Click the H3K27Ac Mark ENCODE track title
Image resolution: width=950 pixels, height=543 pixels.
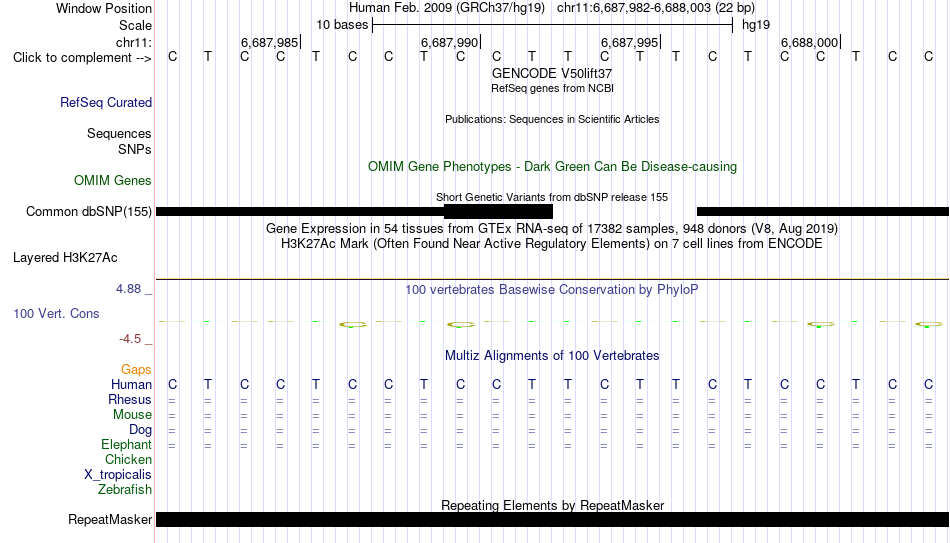[x=552, y=244]
